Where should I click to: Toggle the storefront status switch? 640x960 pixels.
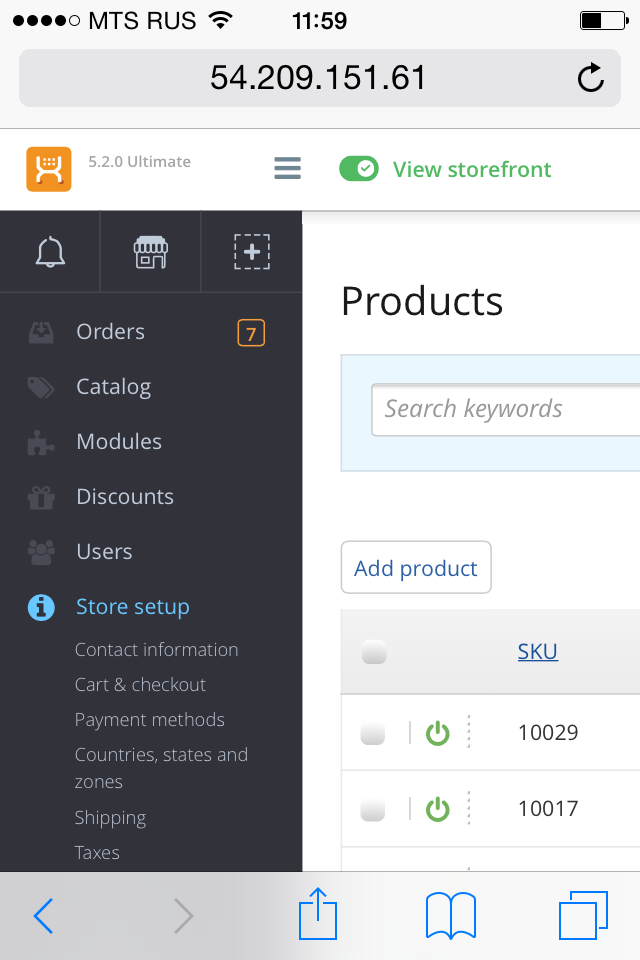coord(359,168)
